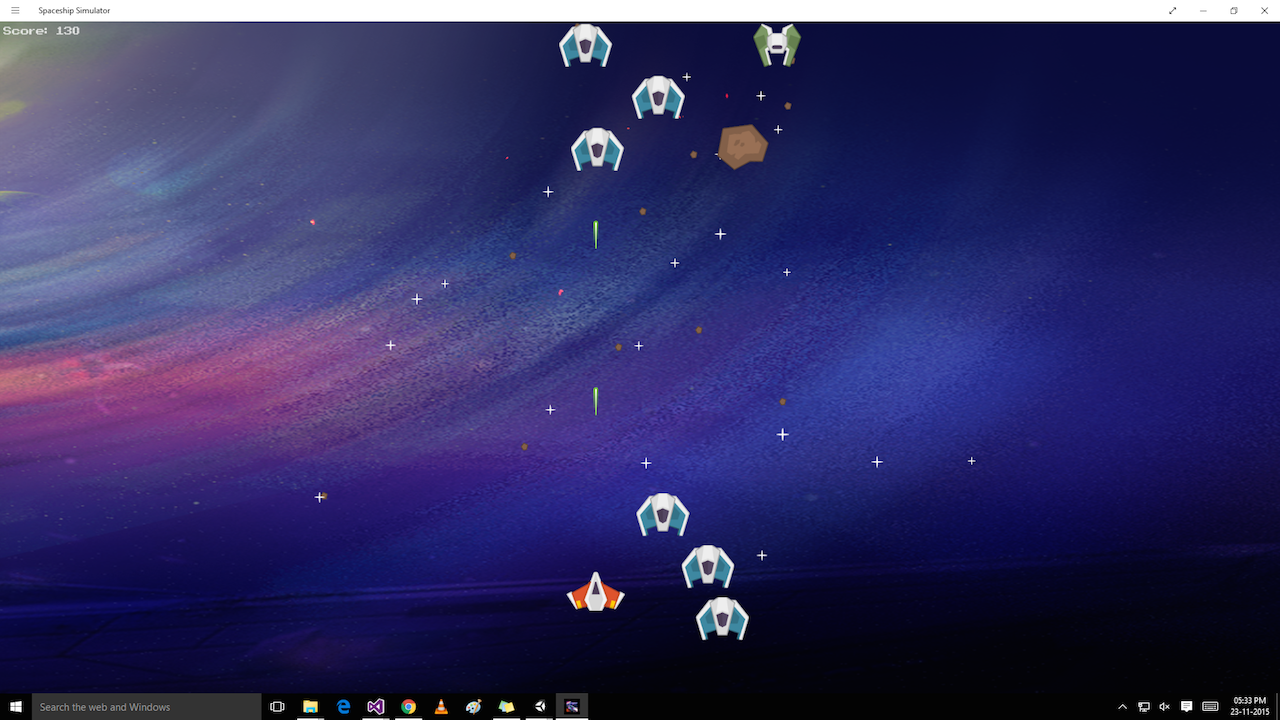This screenshot has height=720, width=1280.
Task: Open the hamburger menu in the title bar
Action: pyautogui.click(x=15, y=10)
